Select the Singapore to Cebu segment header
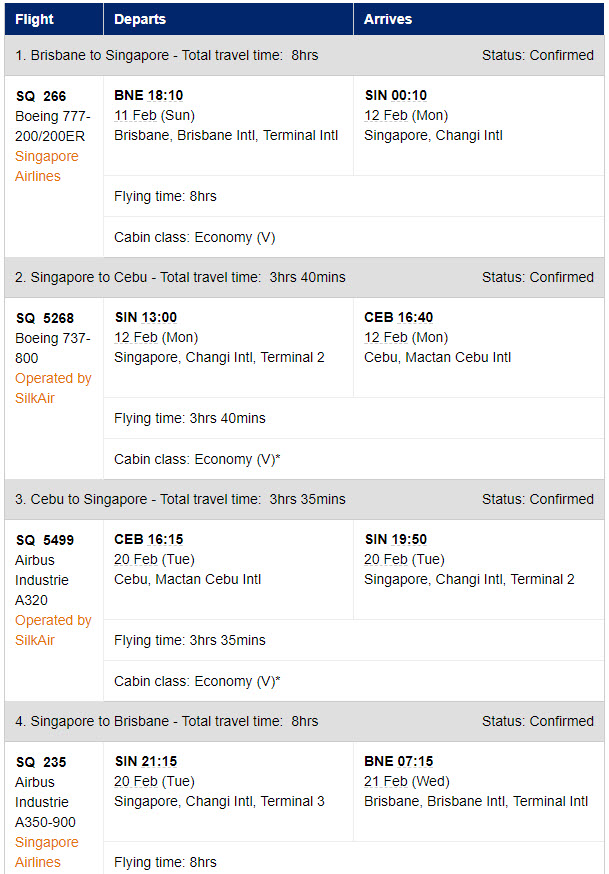The image size is (609, 874). 304,277
